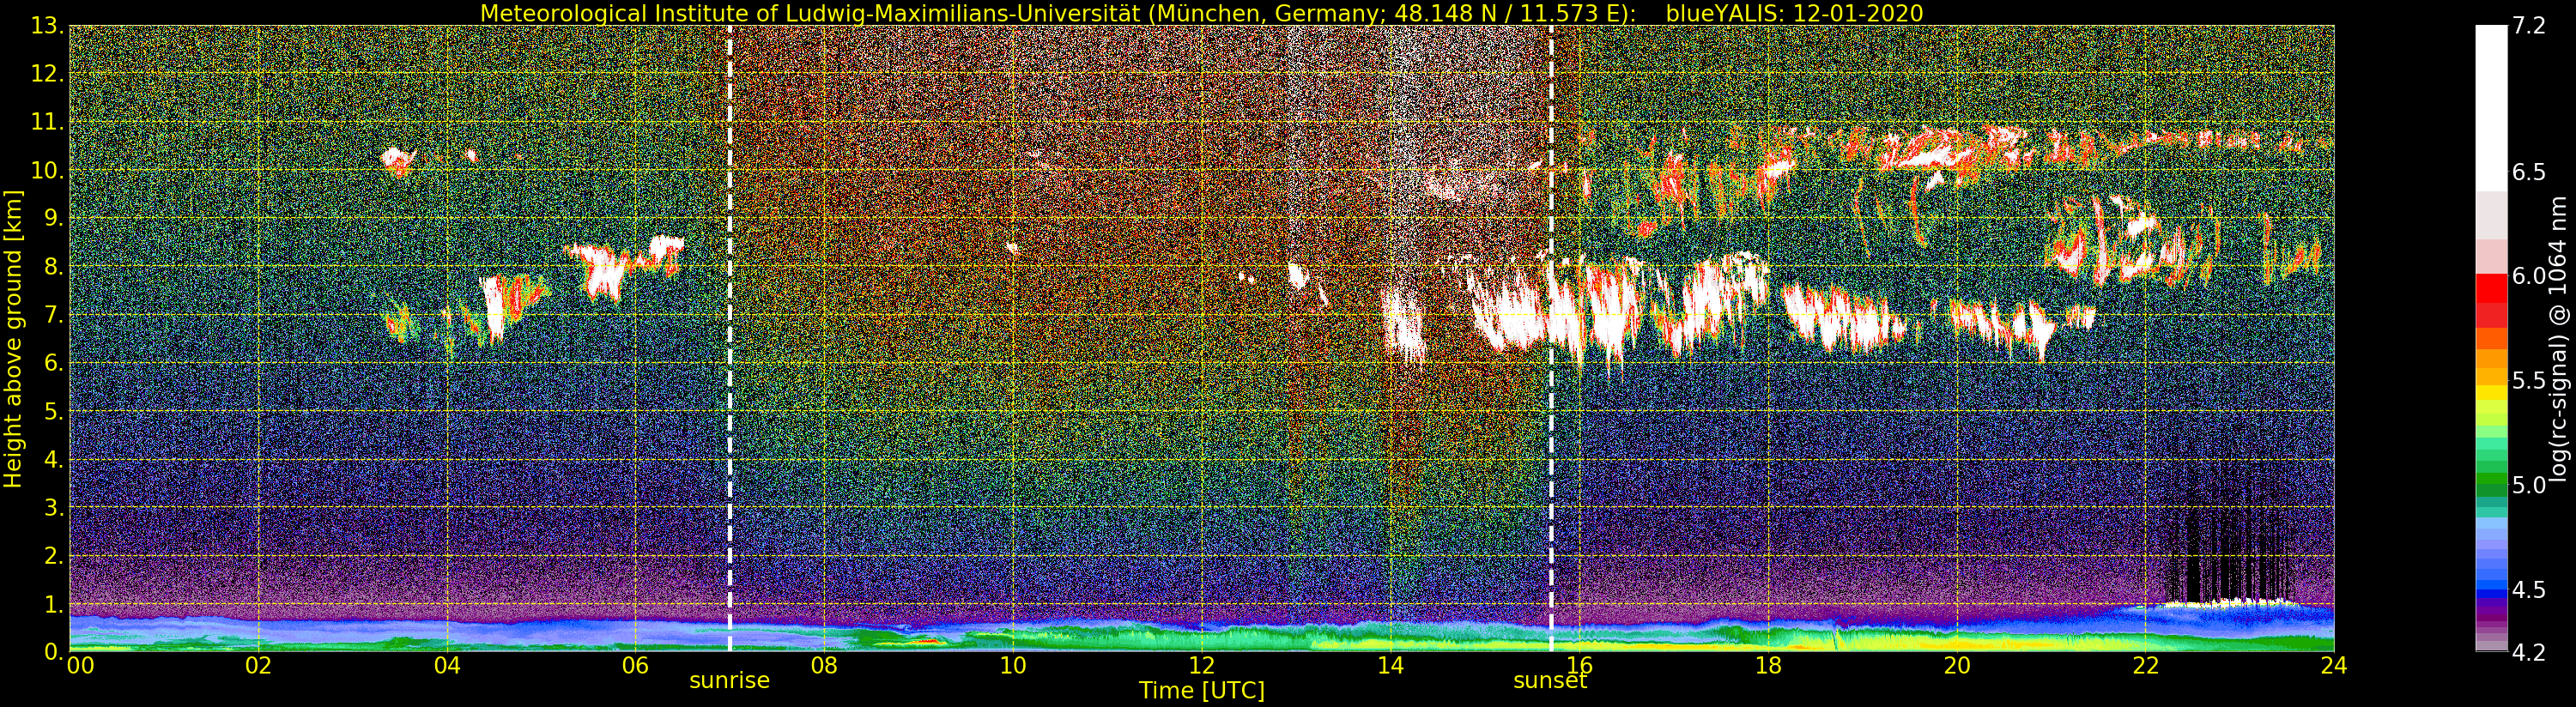Click colorbar value '7.2'
This screenshot has width=2576, height=707.
coord(2529,27)
